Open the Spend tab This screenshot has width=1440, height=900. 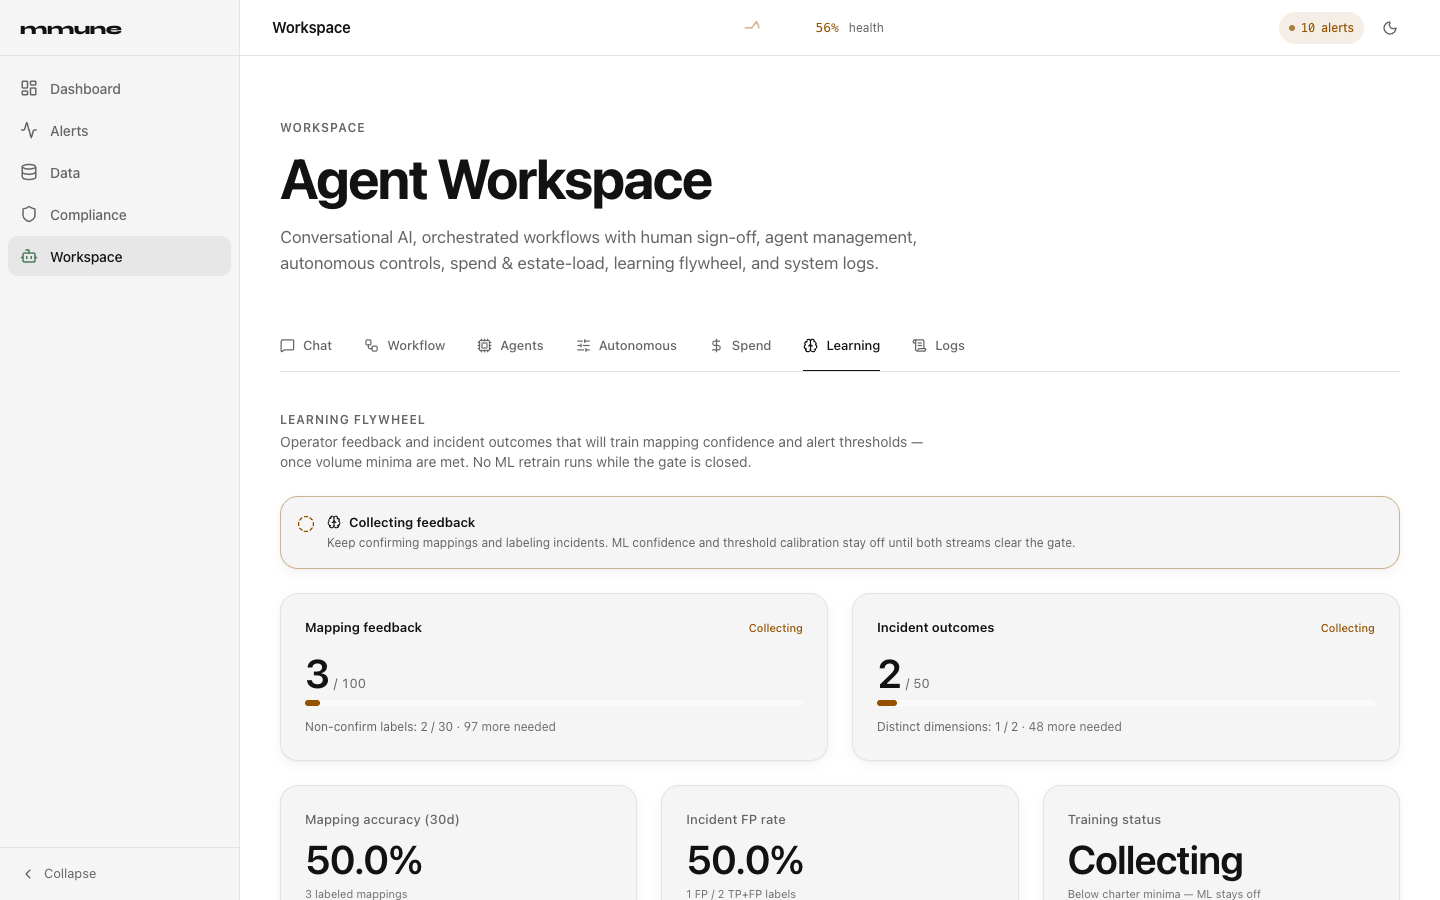click(740, 345)
